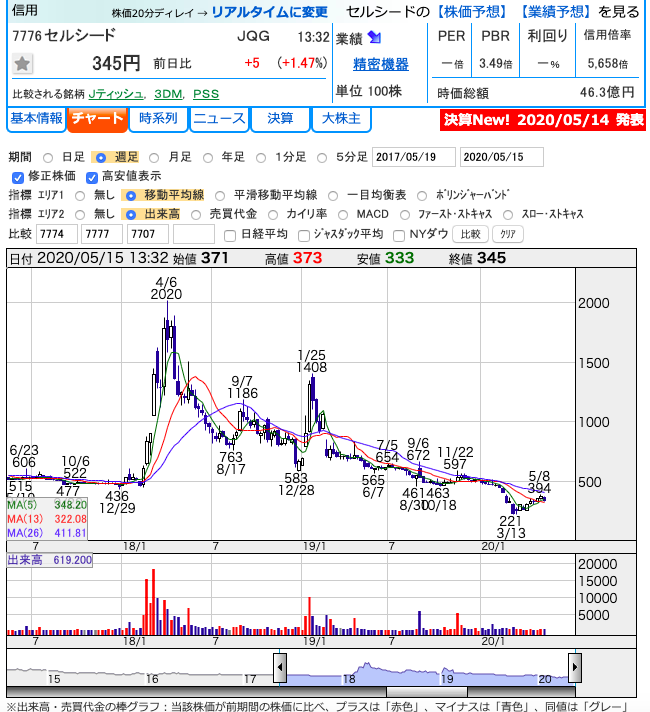
Task: Click start date field 2017/05/19
Action: tap(413, 157)
